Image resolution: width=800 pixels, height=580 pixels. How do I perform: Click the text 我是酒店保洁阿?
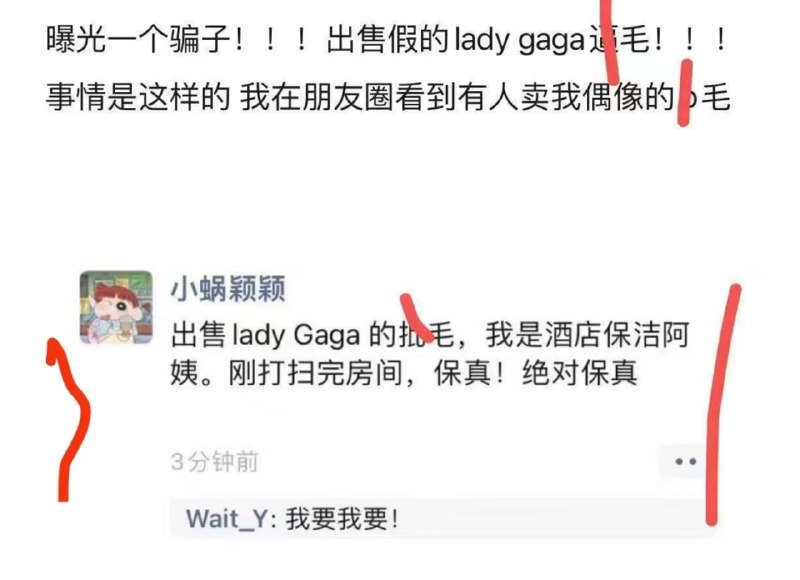pyautogui.click(x=587, y=335)
